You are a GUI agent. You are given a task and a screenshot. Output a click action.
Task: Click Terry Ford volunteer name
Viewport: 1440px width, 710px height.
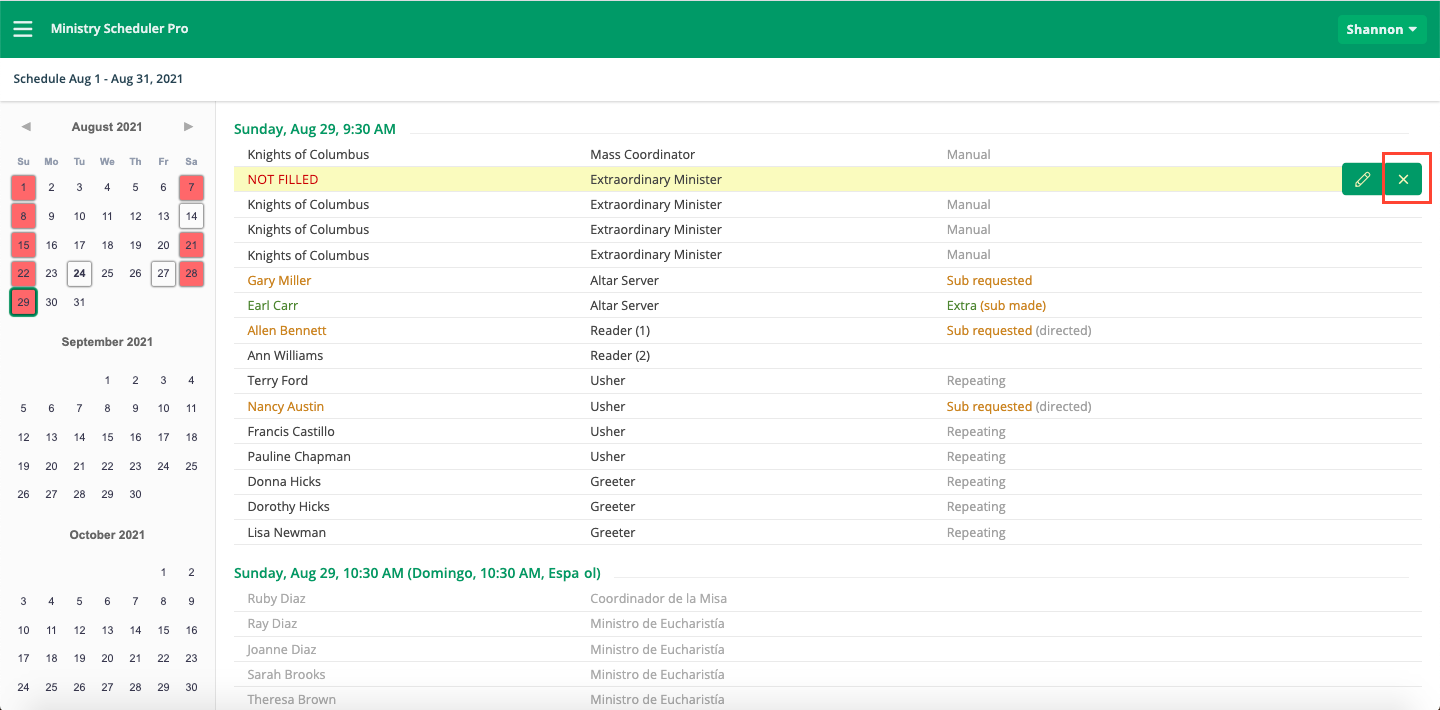[x=278, y=380]
